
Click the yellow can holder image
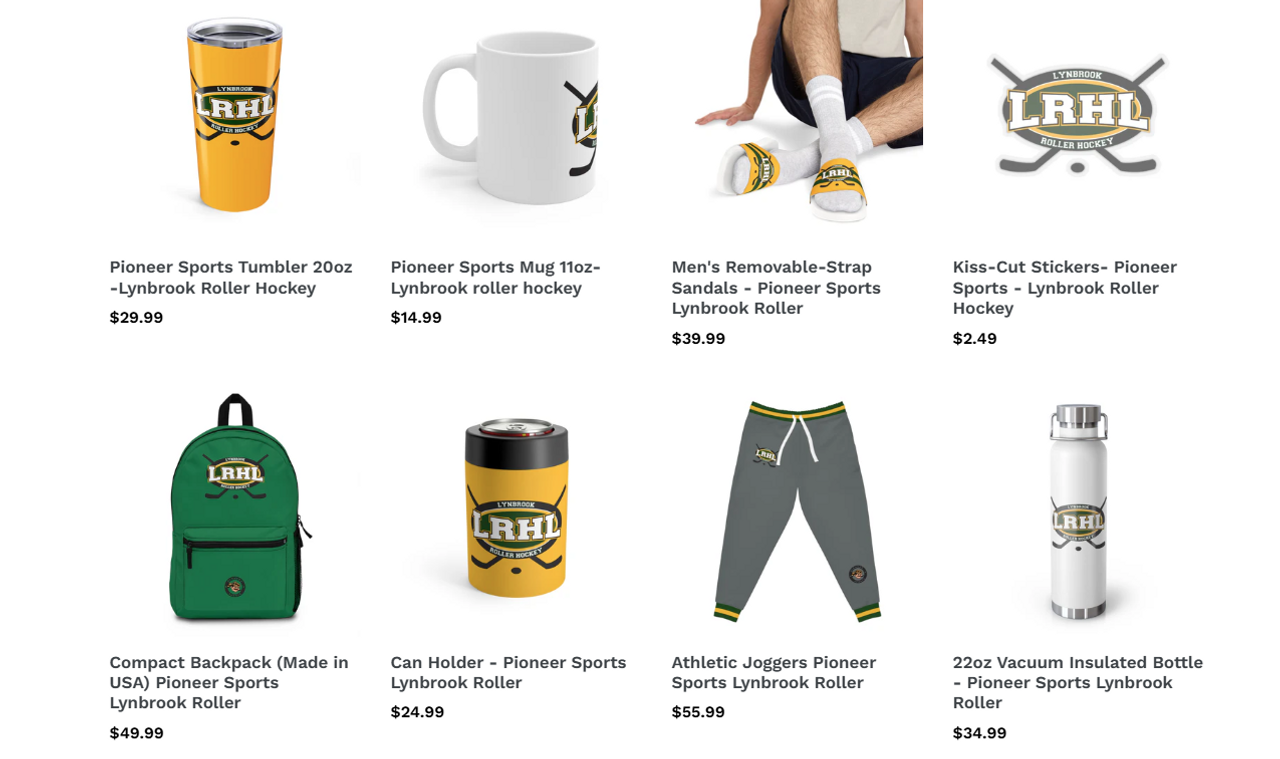point(516,508)
